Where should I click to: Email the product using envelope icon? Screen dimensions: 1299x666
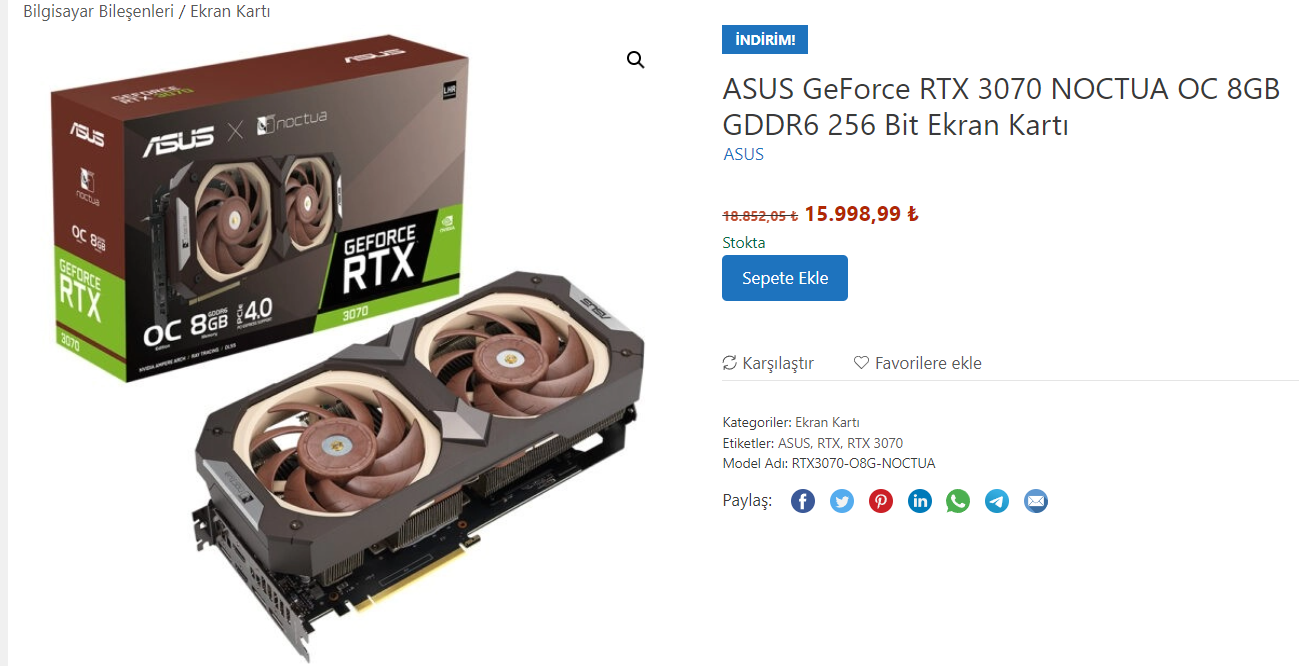coord(1036,501)
